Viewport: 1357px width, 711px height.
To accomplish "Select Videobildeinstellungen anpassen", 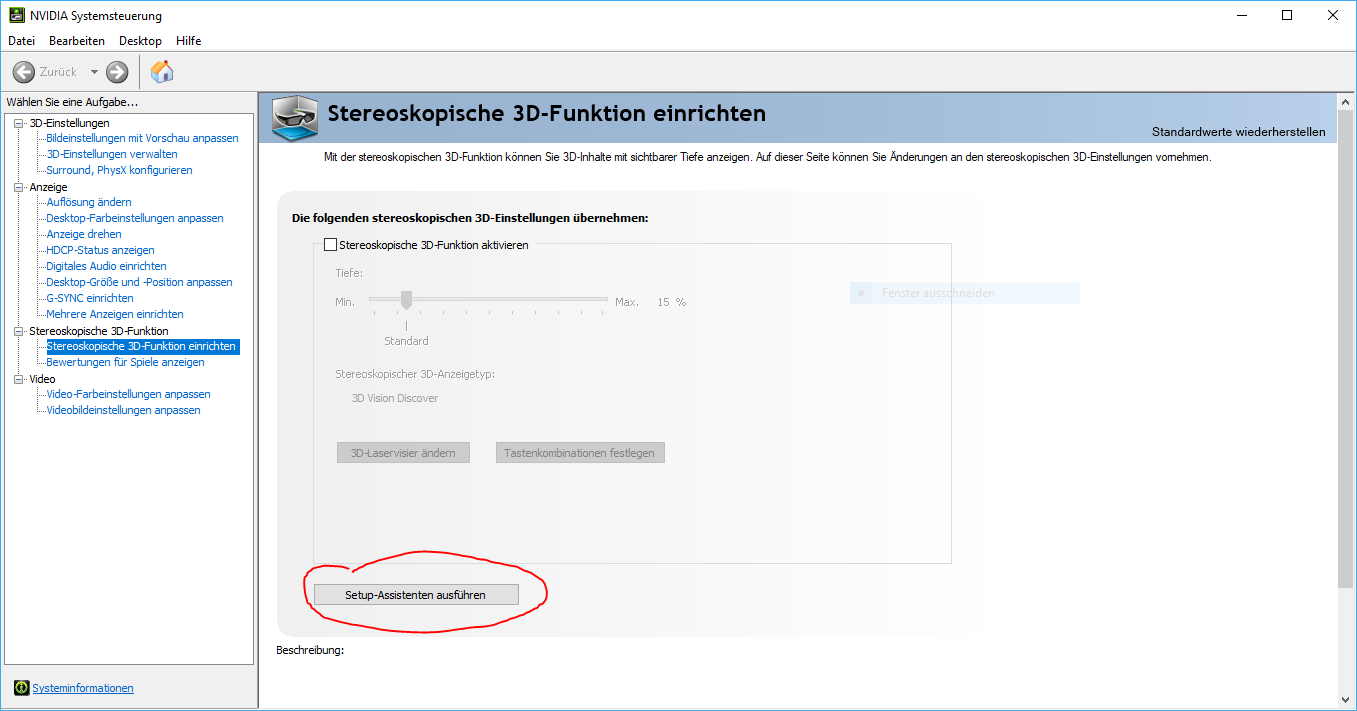I will (x=124, y=410).
